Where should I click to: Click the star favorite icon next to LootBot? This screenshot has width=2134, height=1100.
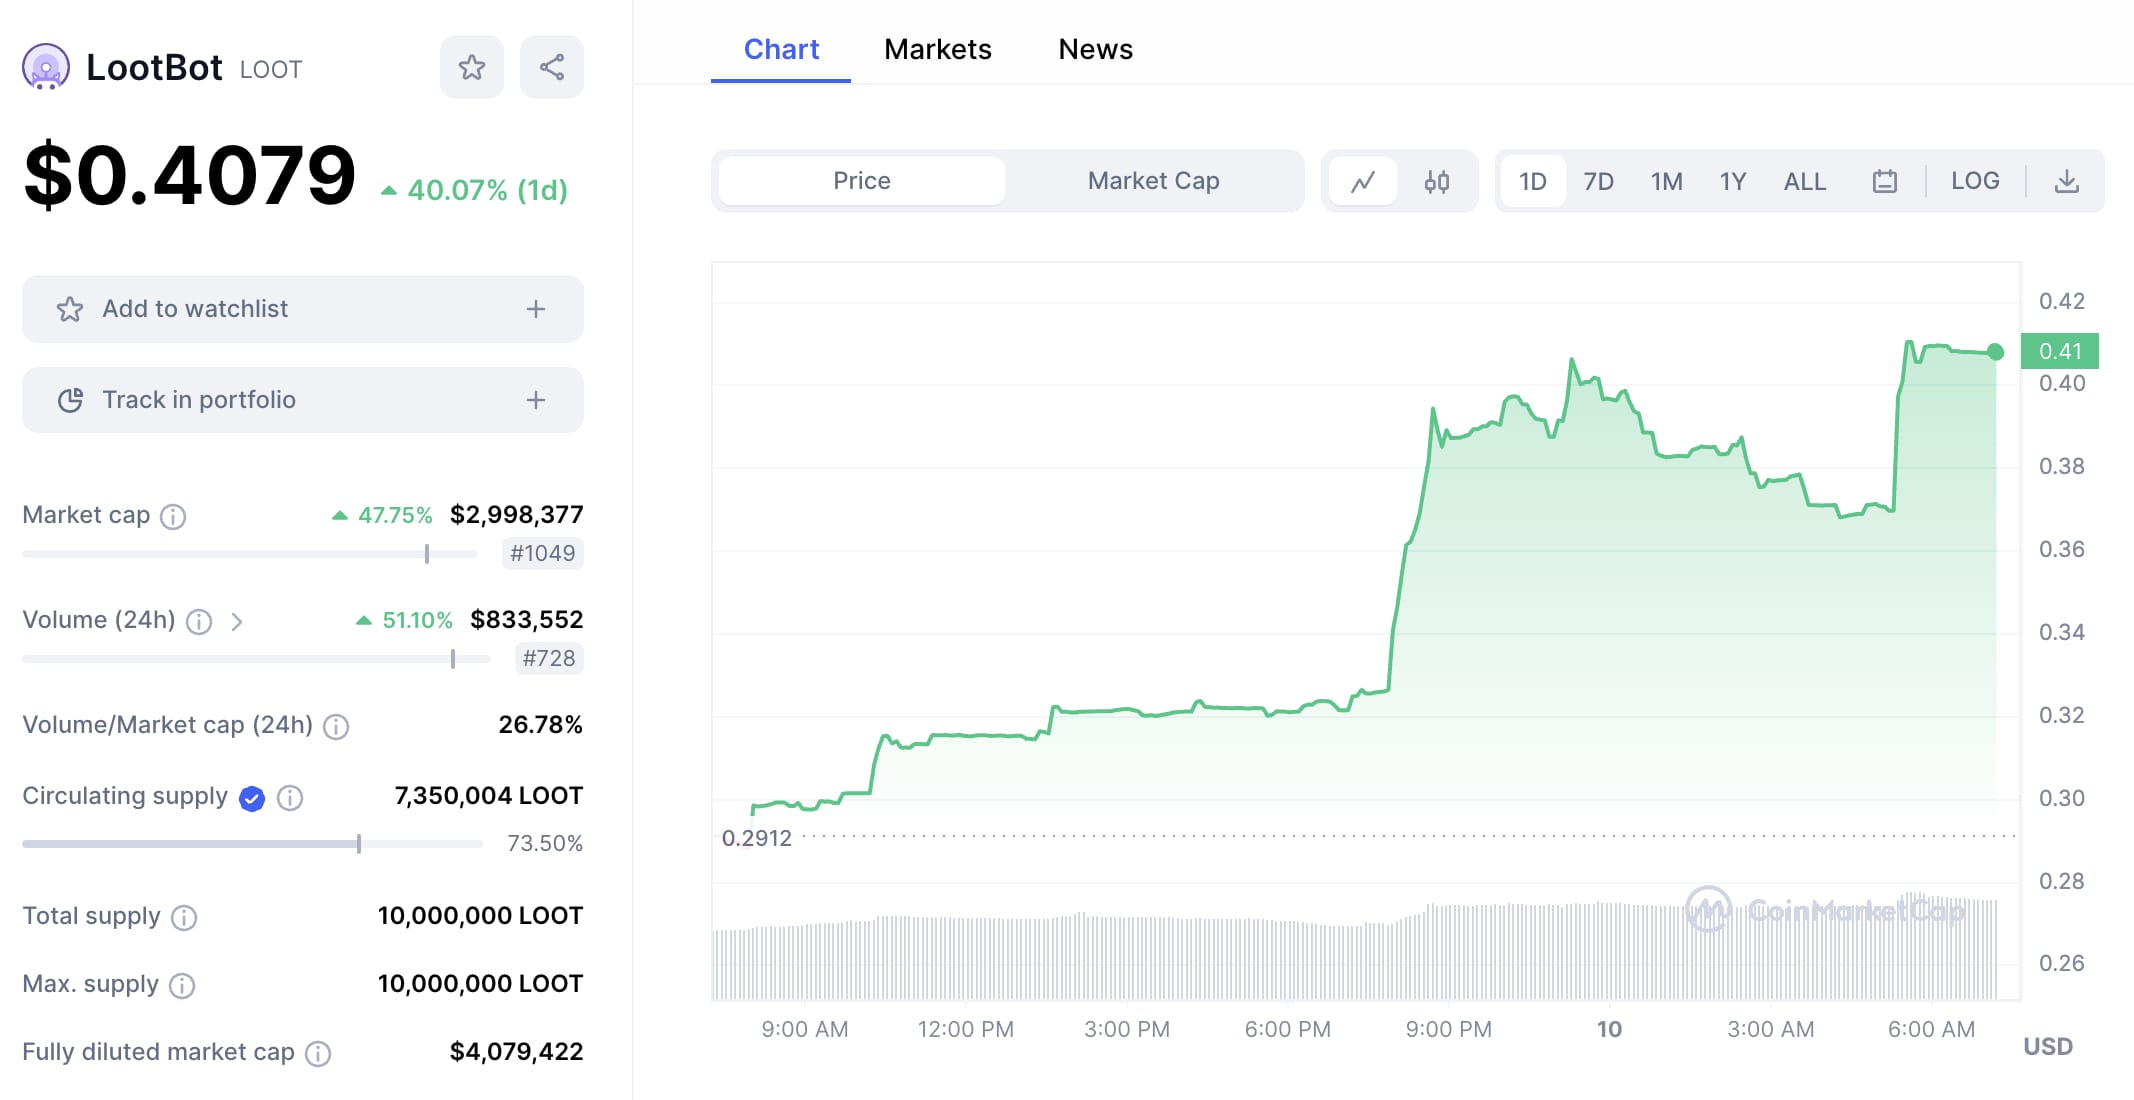pyautogui.click(x=471, y=66)
